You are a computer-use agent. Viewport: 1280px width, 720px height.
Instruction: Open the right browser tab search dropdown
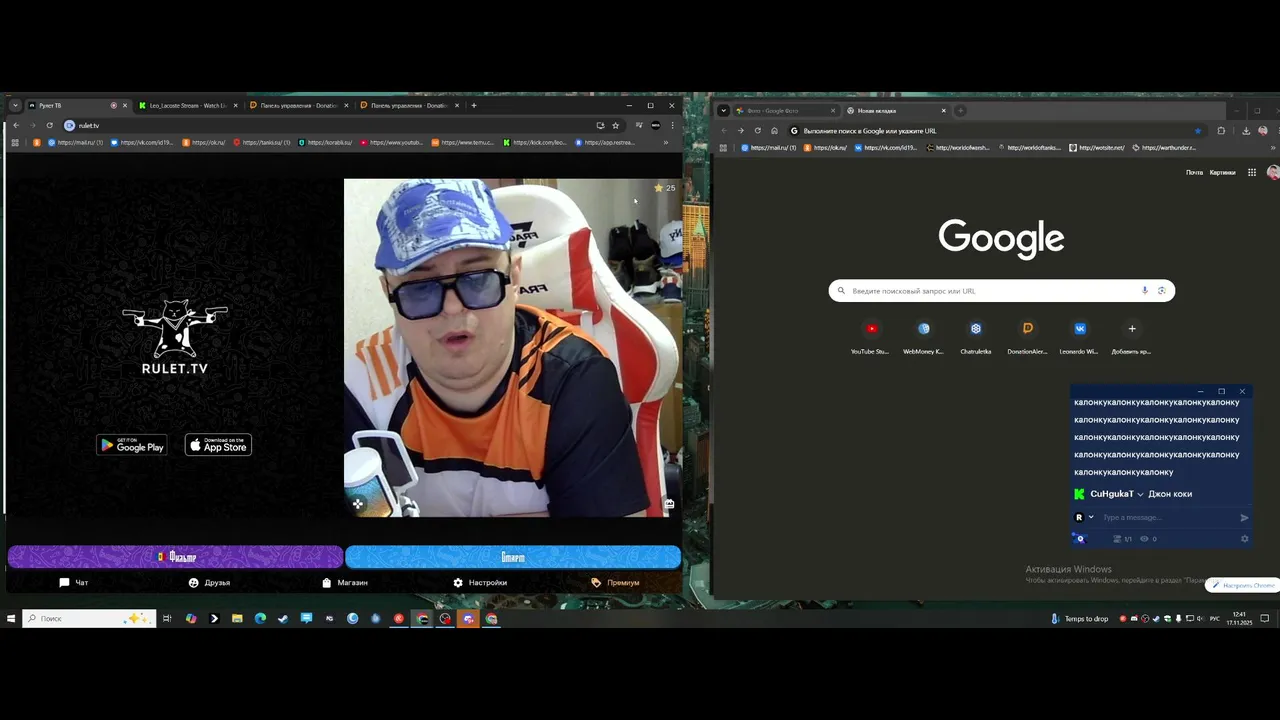pos(723,111)
